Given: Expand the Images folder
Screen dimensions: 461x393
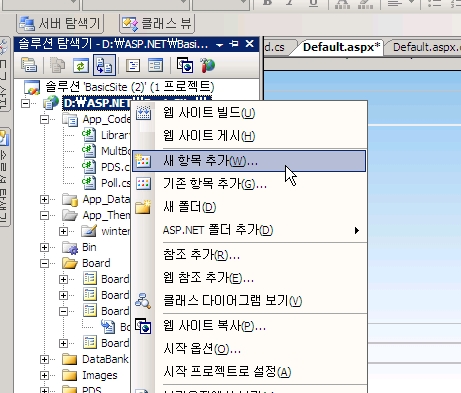Looking at the screenshot, I should coord(44,375).
